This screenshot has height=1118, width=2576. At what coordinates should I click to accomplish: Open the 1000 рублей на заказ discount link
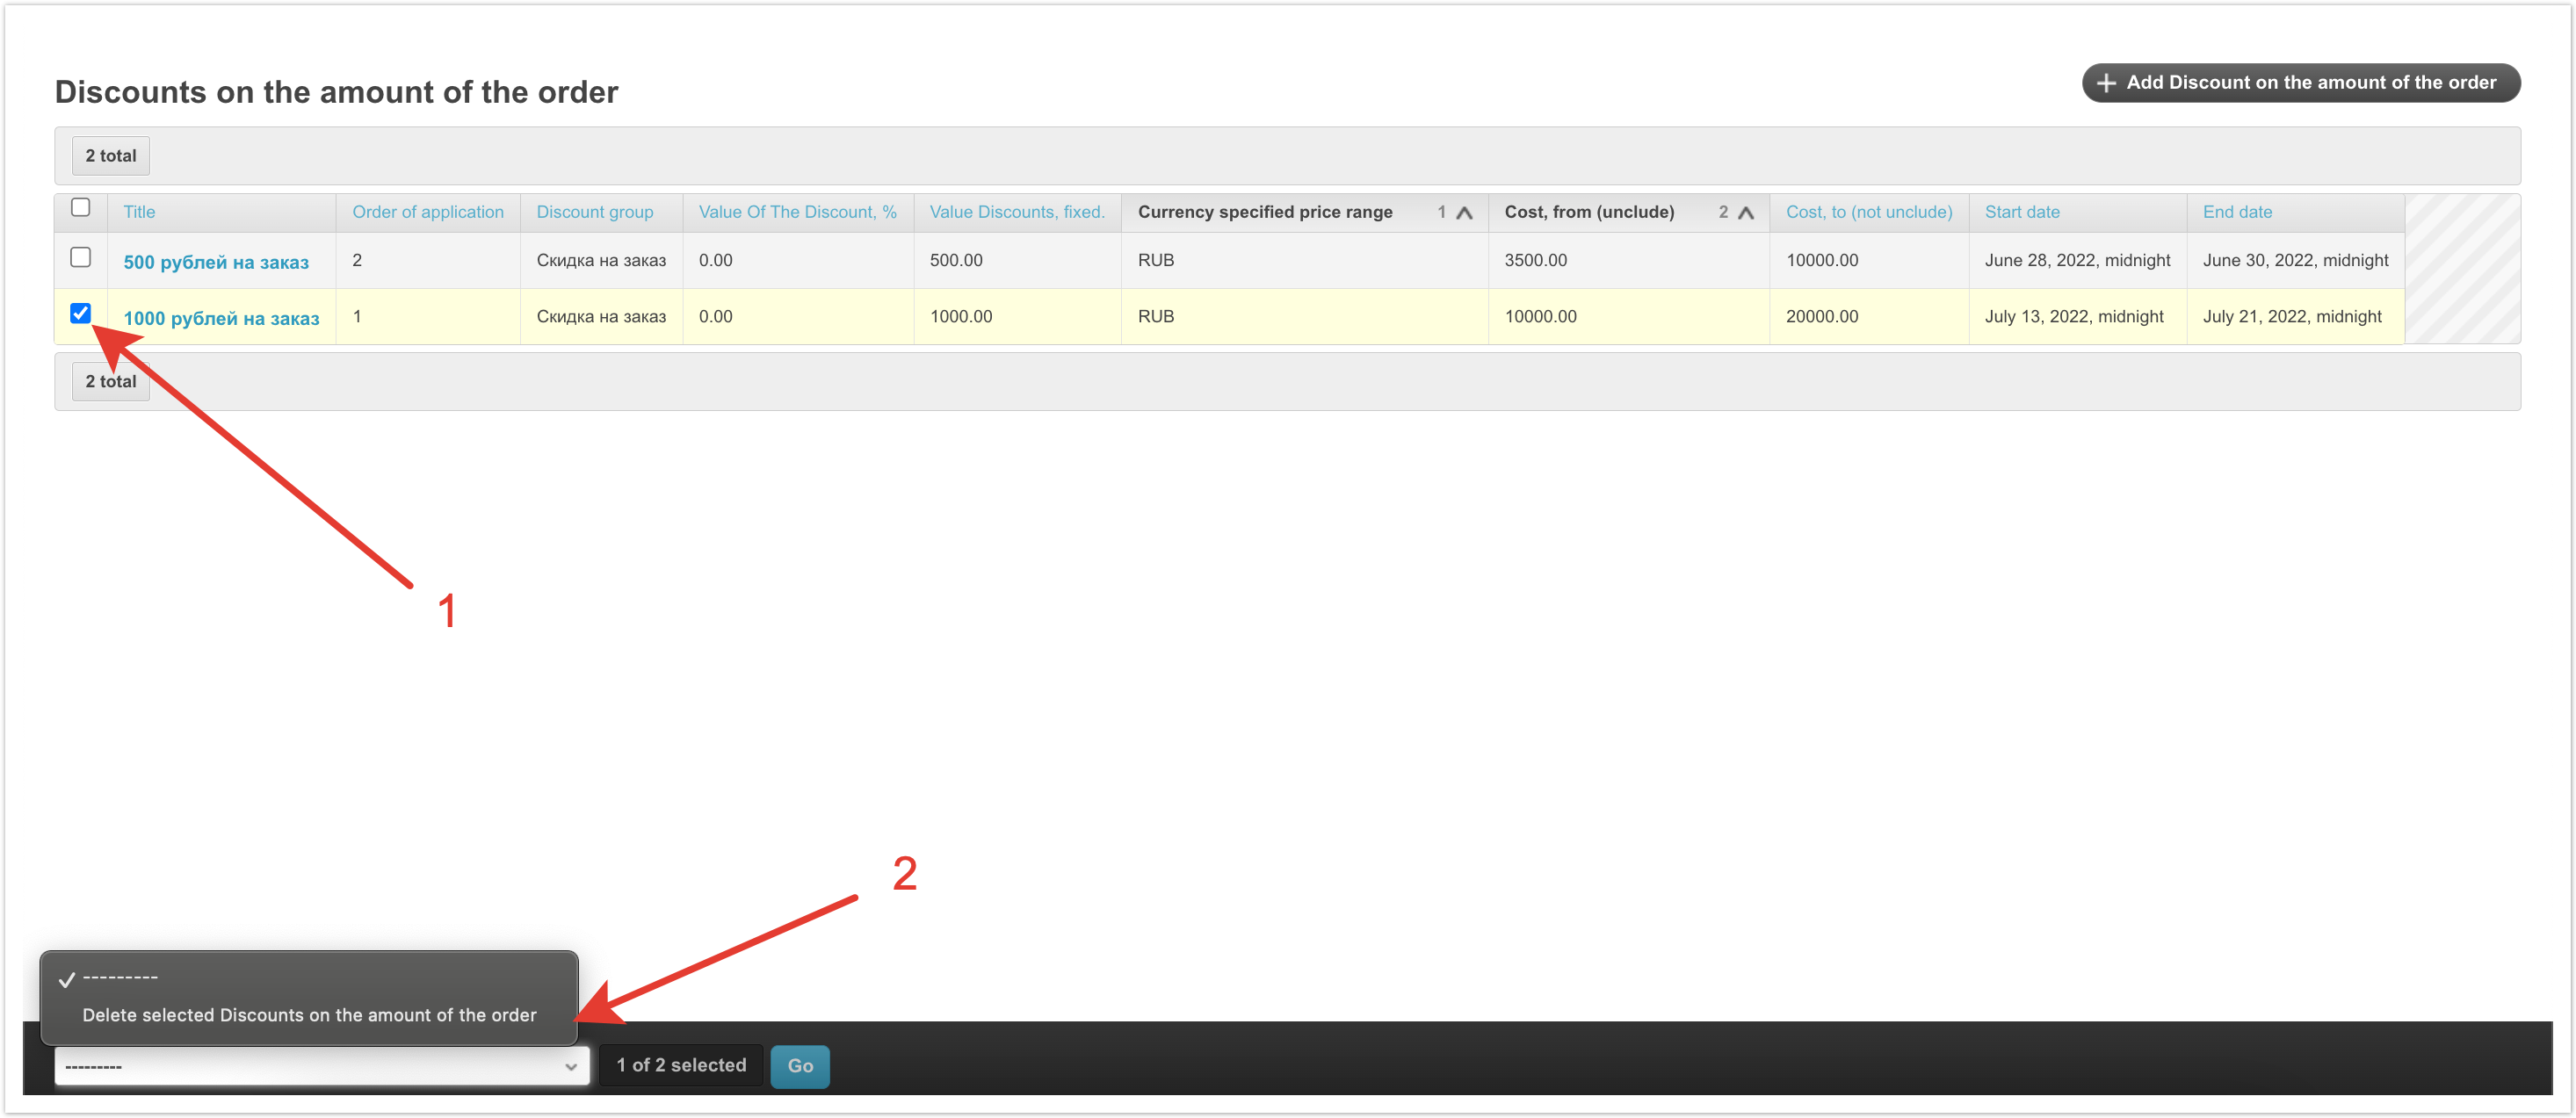pos(221,318)
